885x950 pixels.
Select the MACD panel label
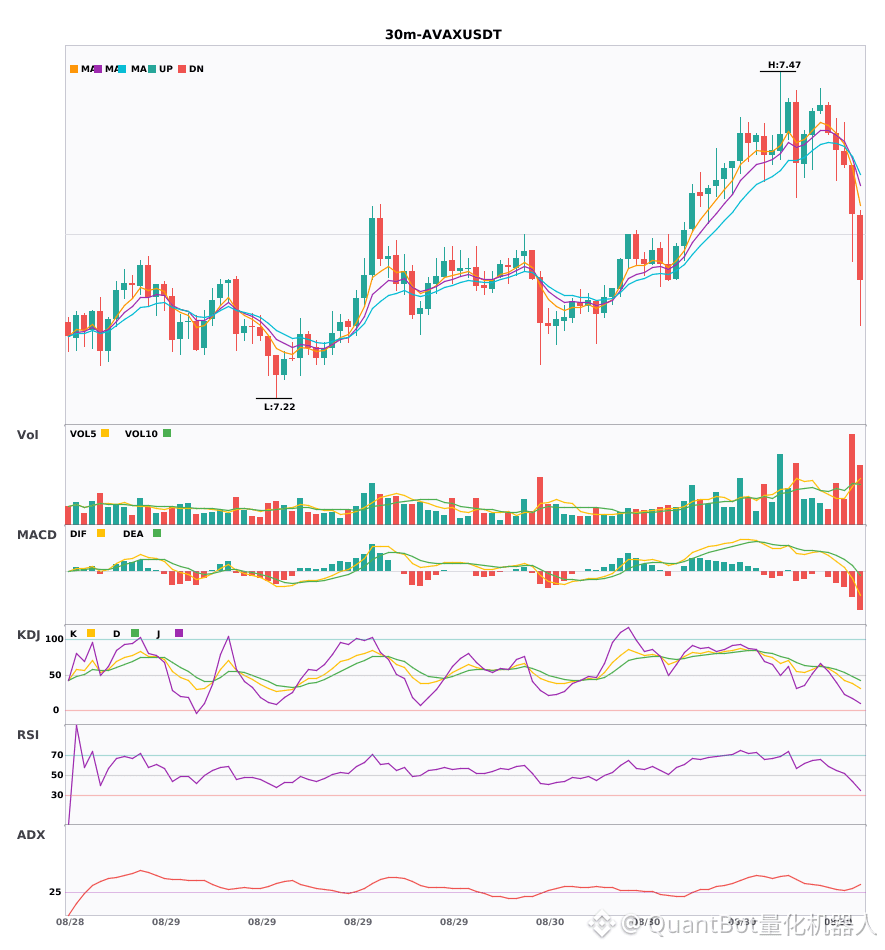[x=36, y=534]
